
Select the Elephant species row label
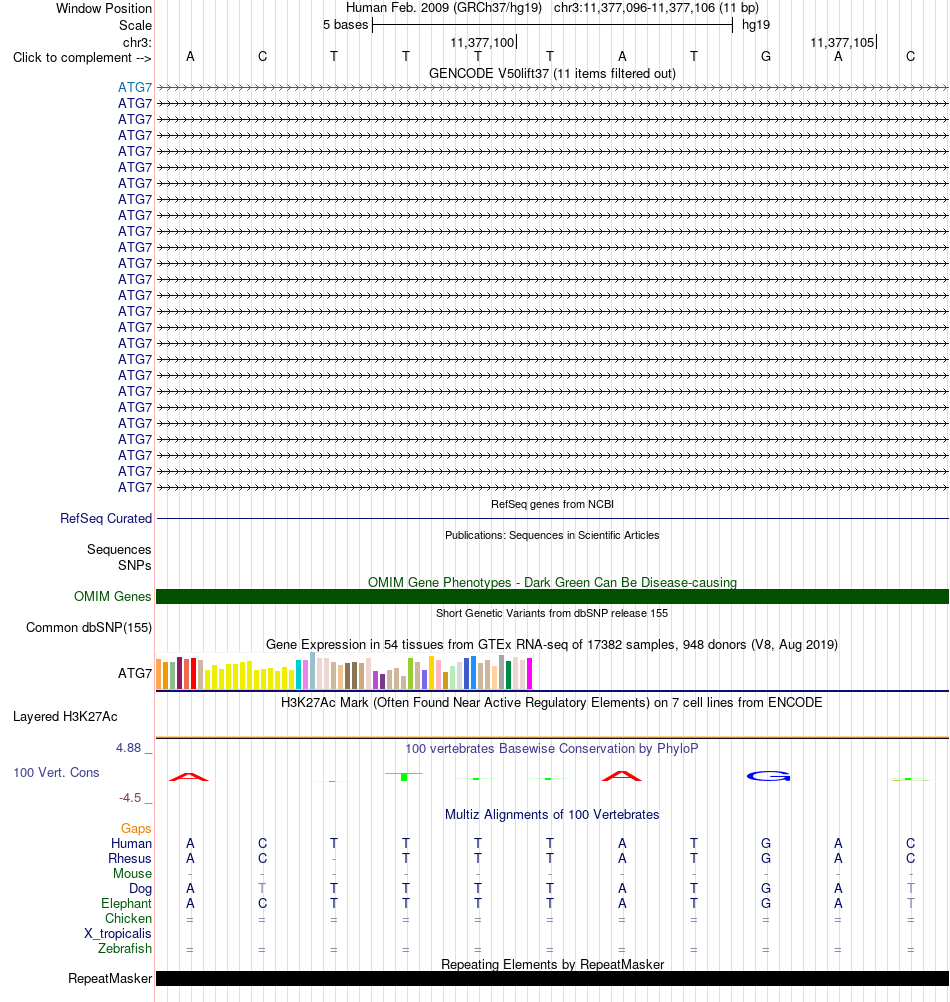[x=126, y=904]
